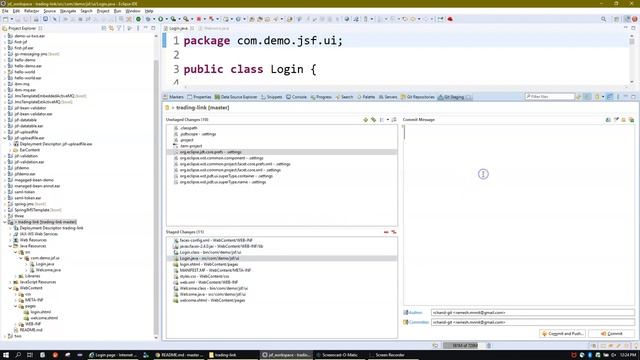Open the search magnifier near the perspectives
Image resolution: width=640 pixels, height=360 pixels.
point(603,19)
